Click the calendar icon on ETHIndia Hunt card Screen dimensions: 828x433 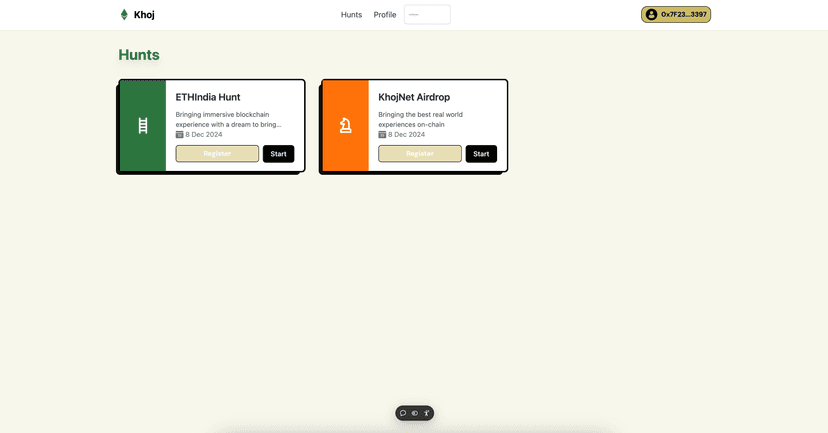pos(180,134)
